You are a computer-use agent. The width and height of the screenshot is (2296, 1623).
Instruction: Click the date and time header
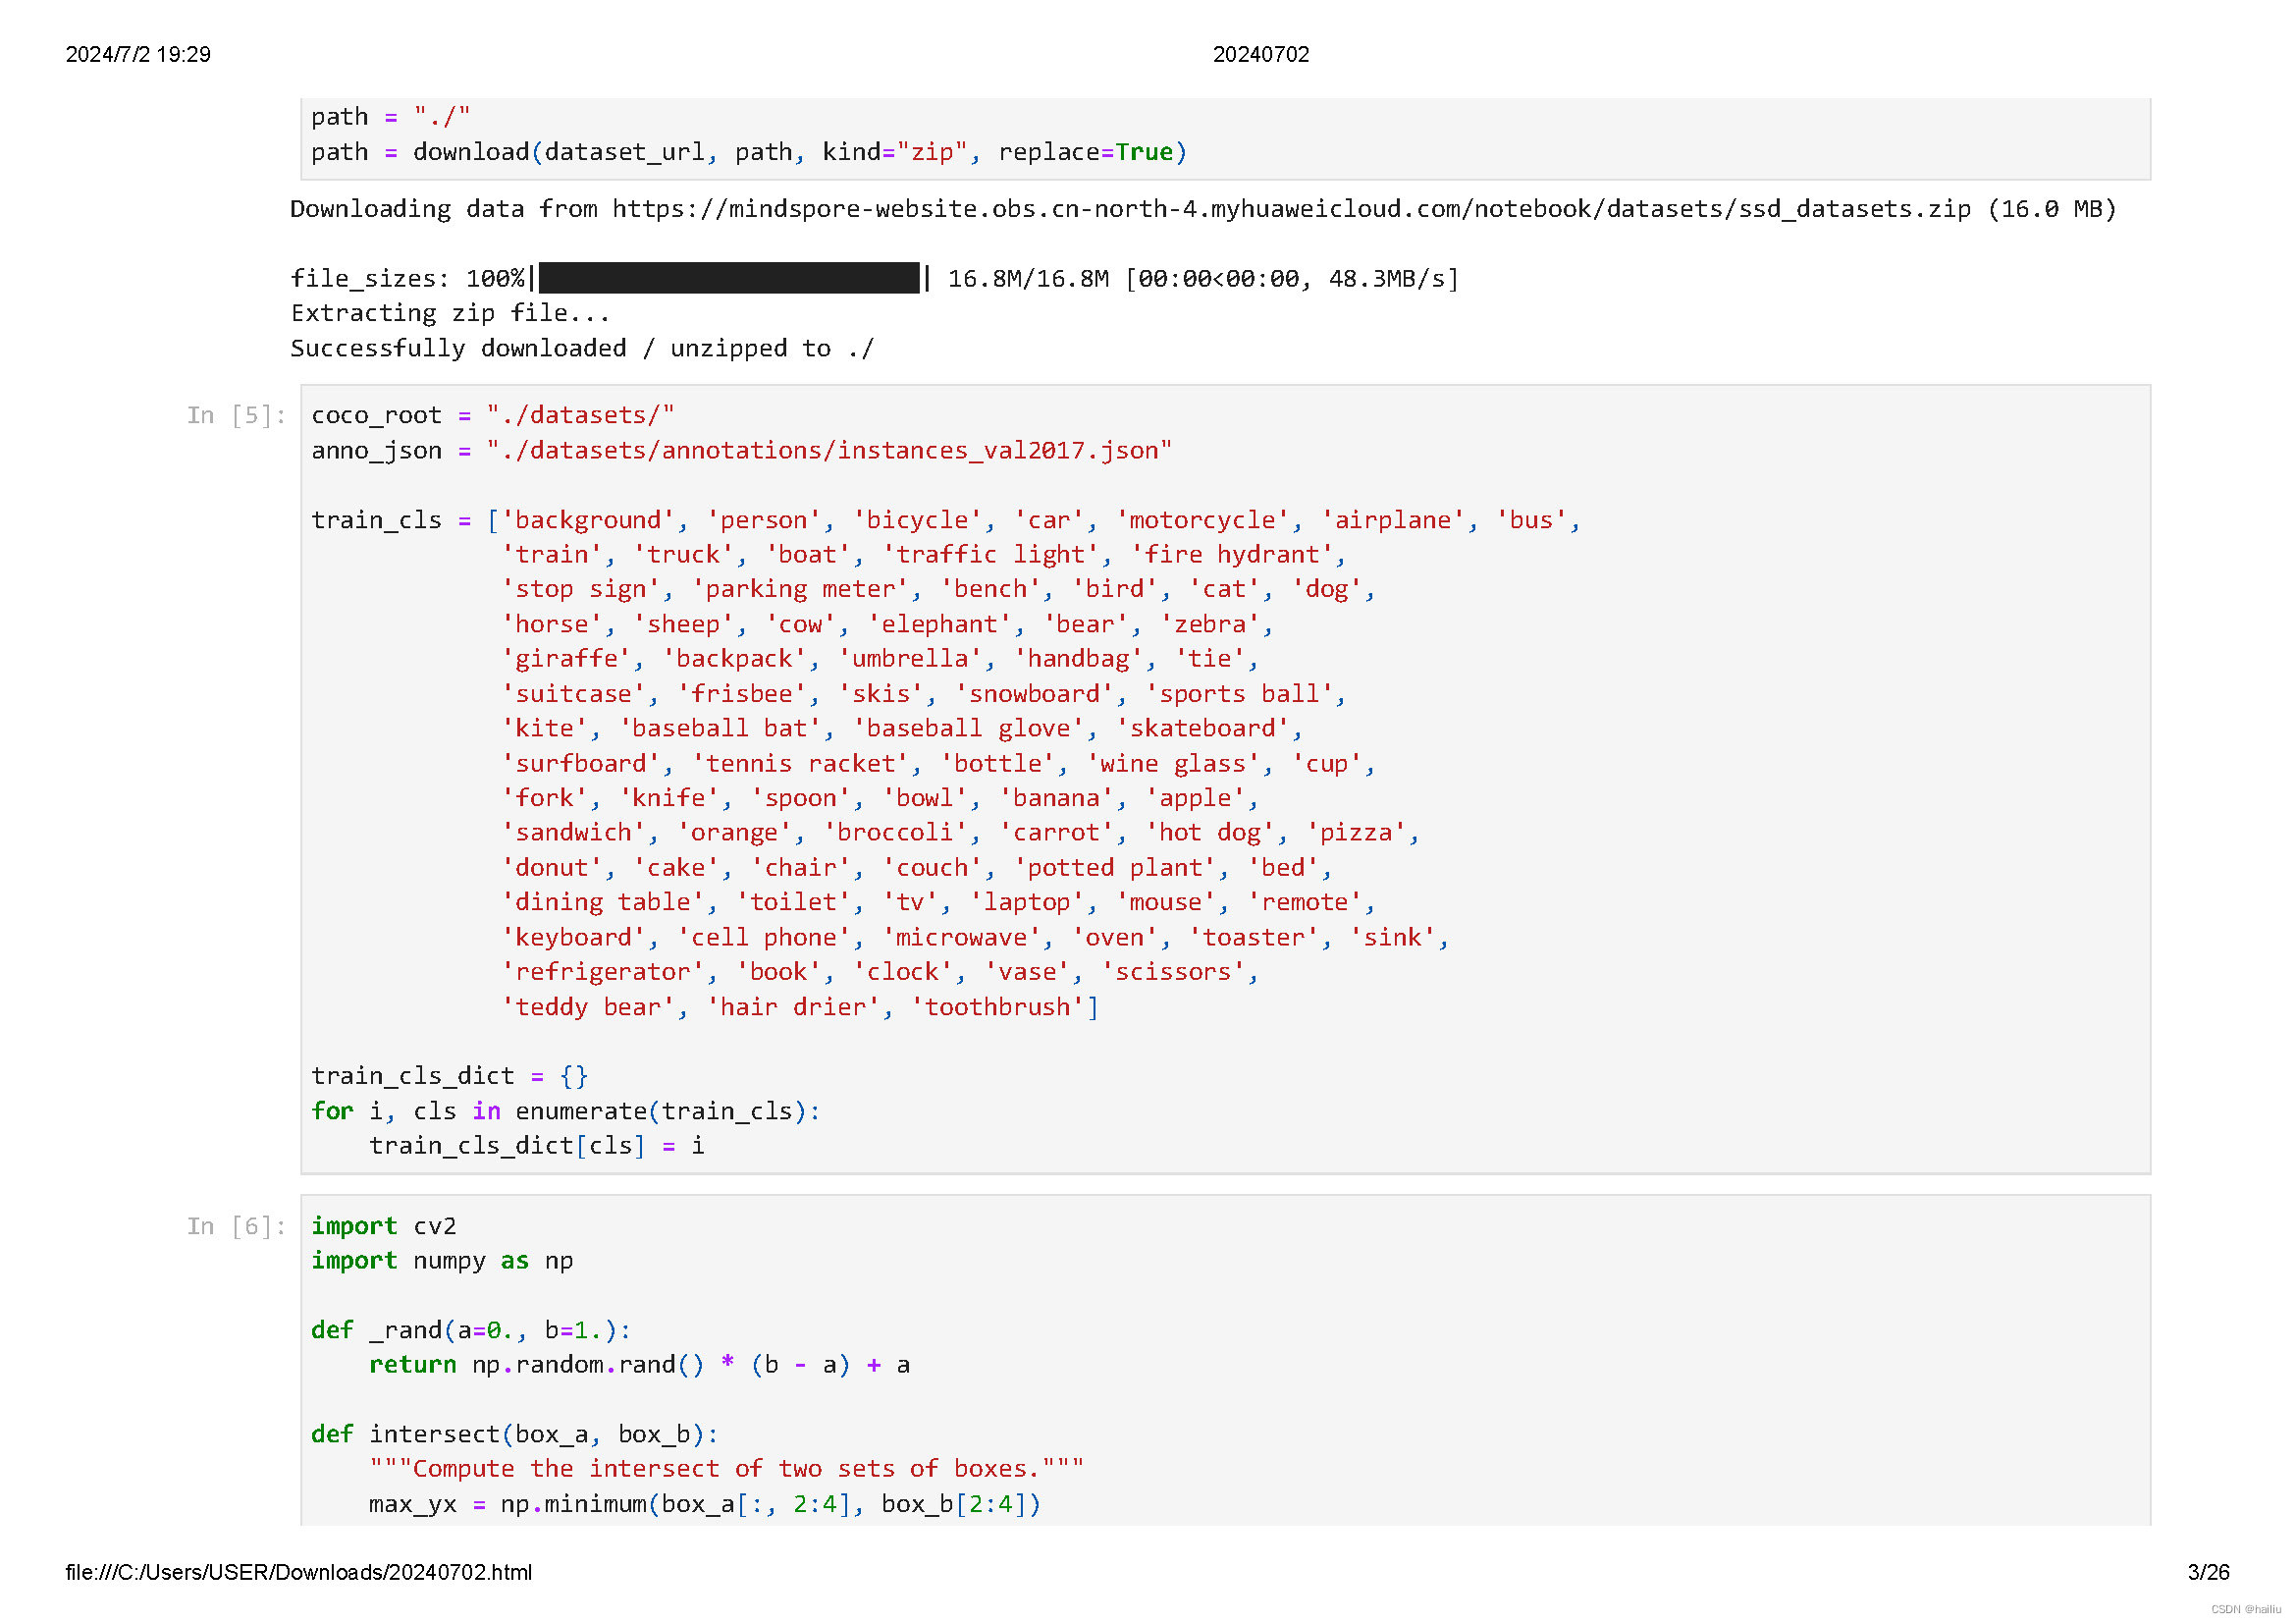click(x=138, y=54)
